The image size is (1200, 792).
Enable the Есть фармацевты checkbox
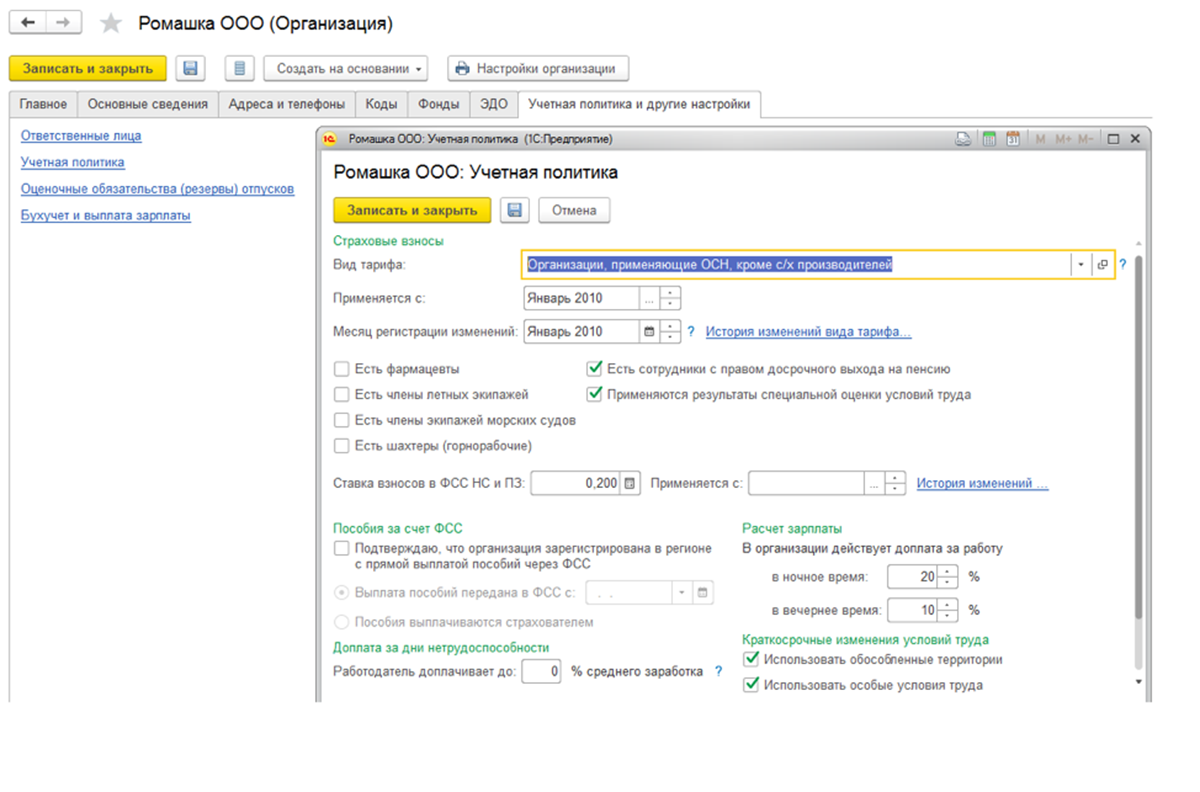(342, 369)
